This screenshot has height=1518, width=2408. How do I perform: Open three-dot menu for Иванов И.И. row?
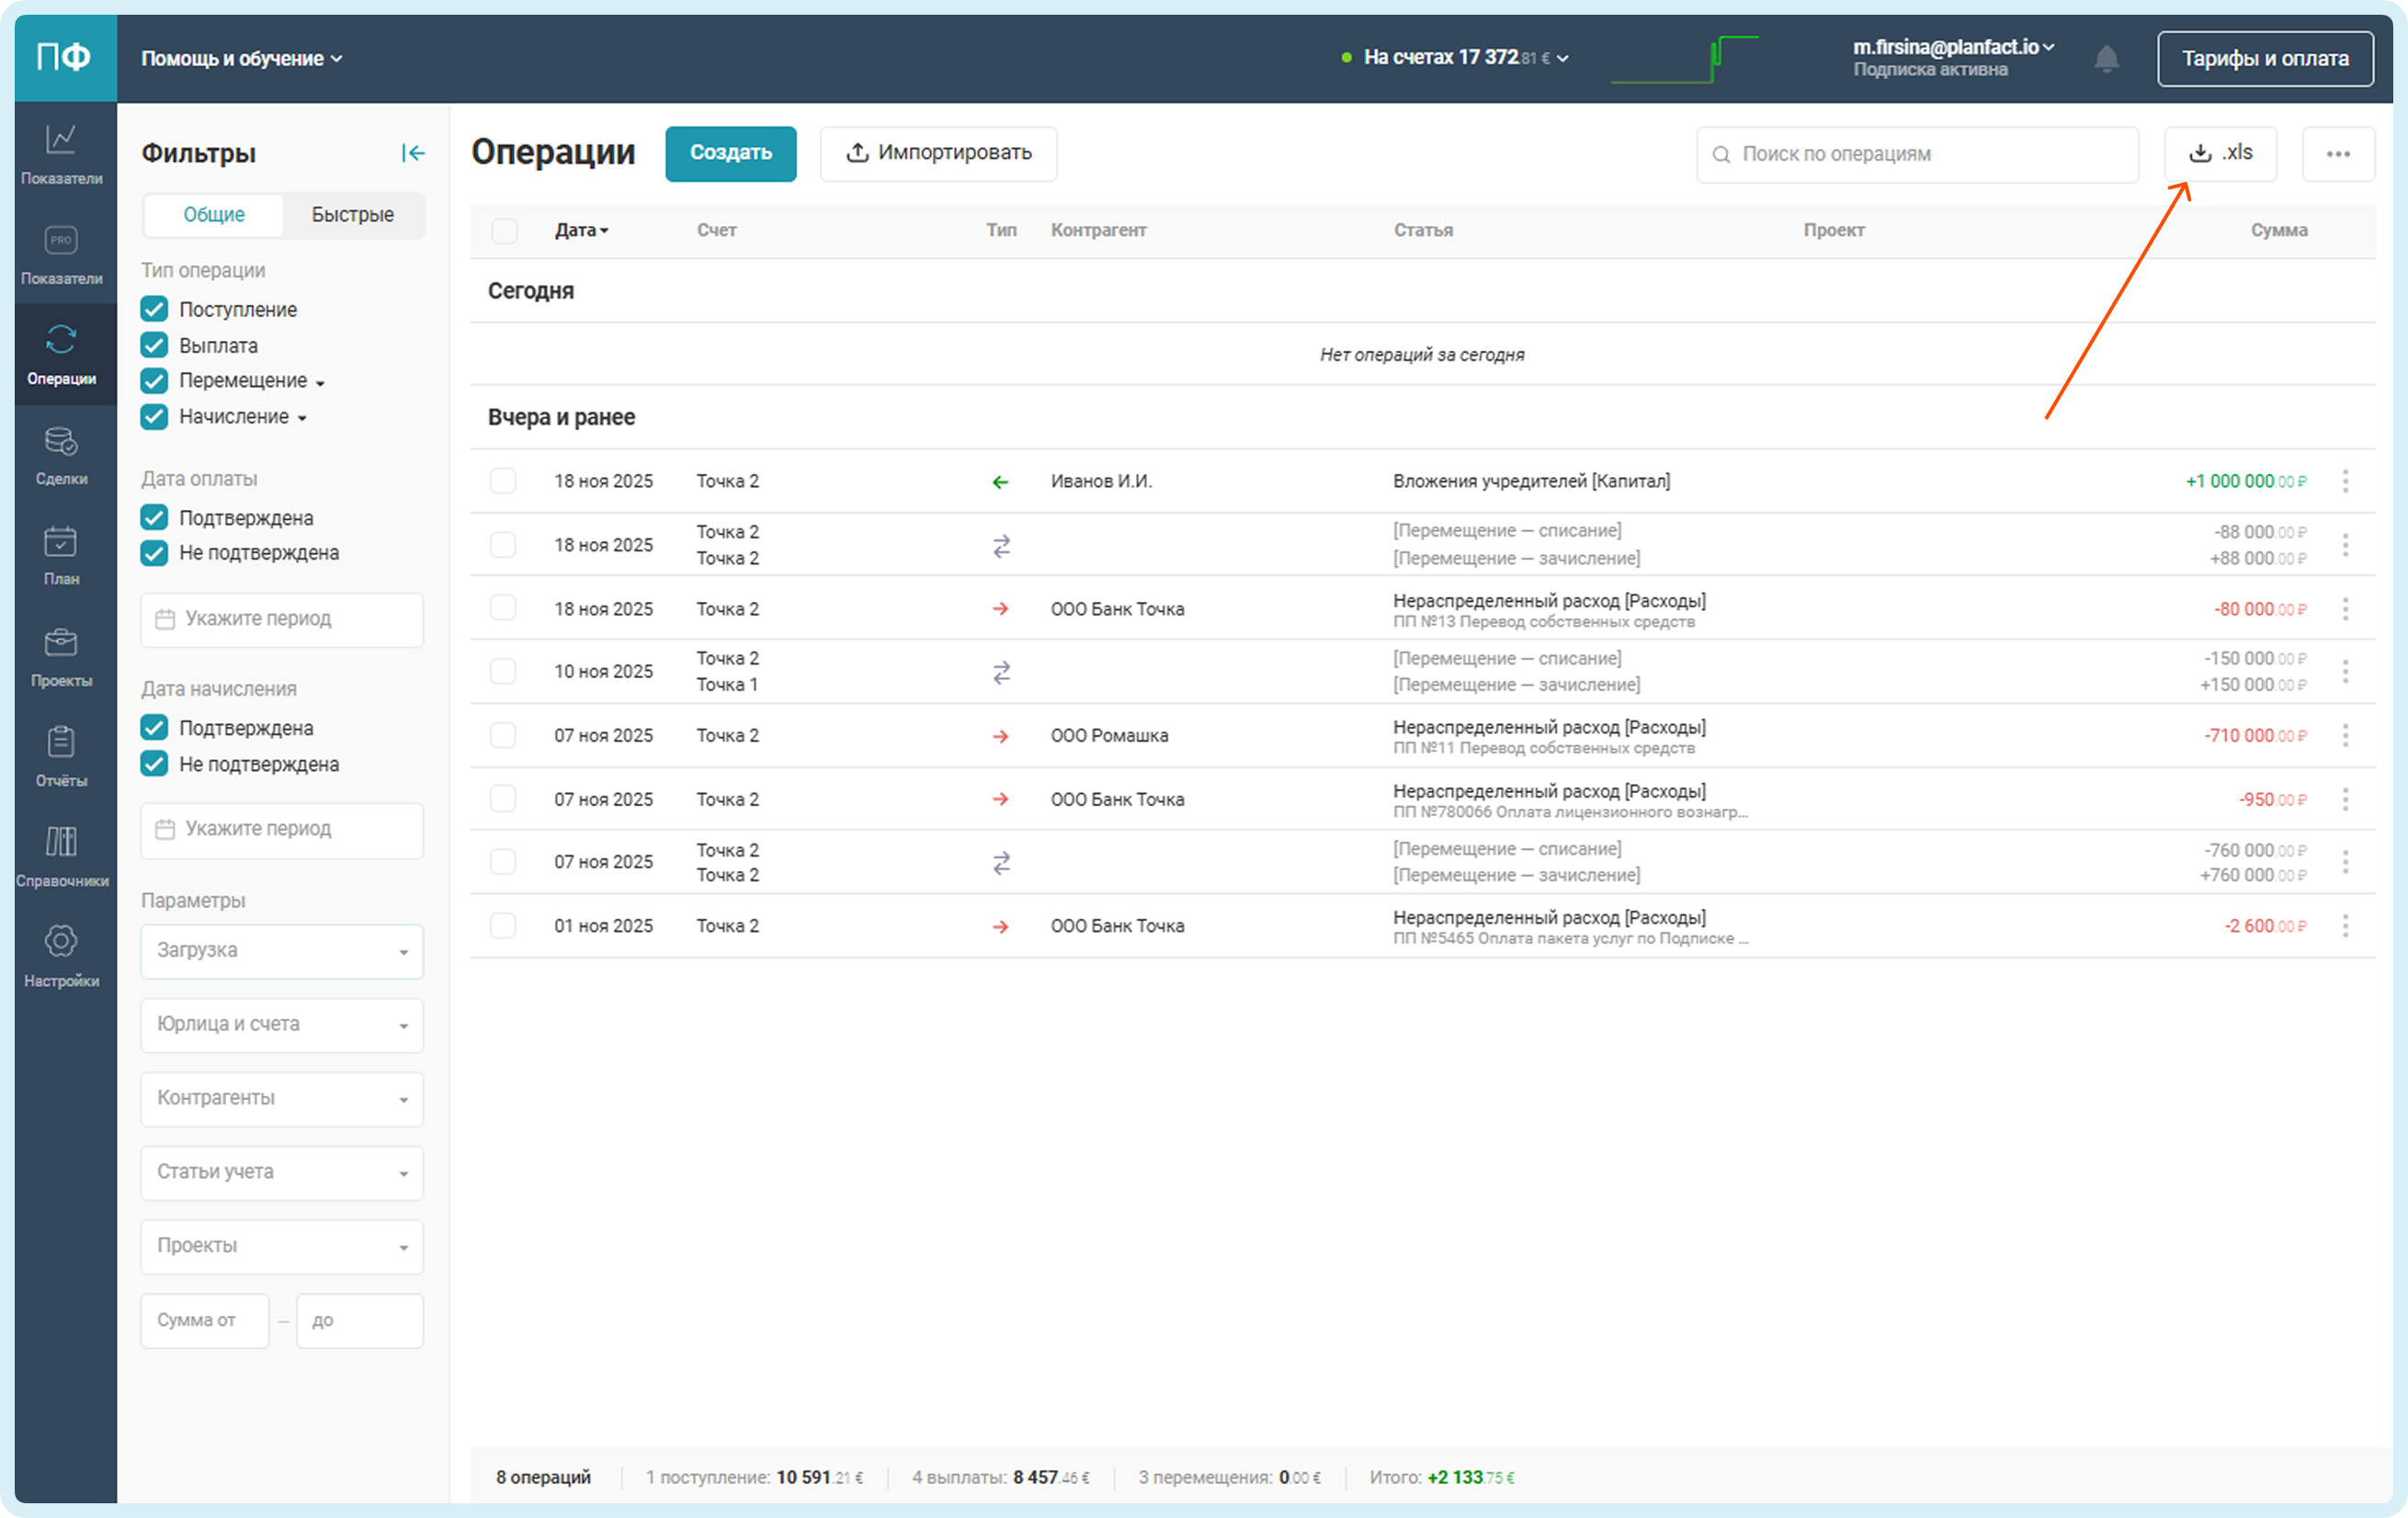(x=2344, y=481)
